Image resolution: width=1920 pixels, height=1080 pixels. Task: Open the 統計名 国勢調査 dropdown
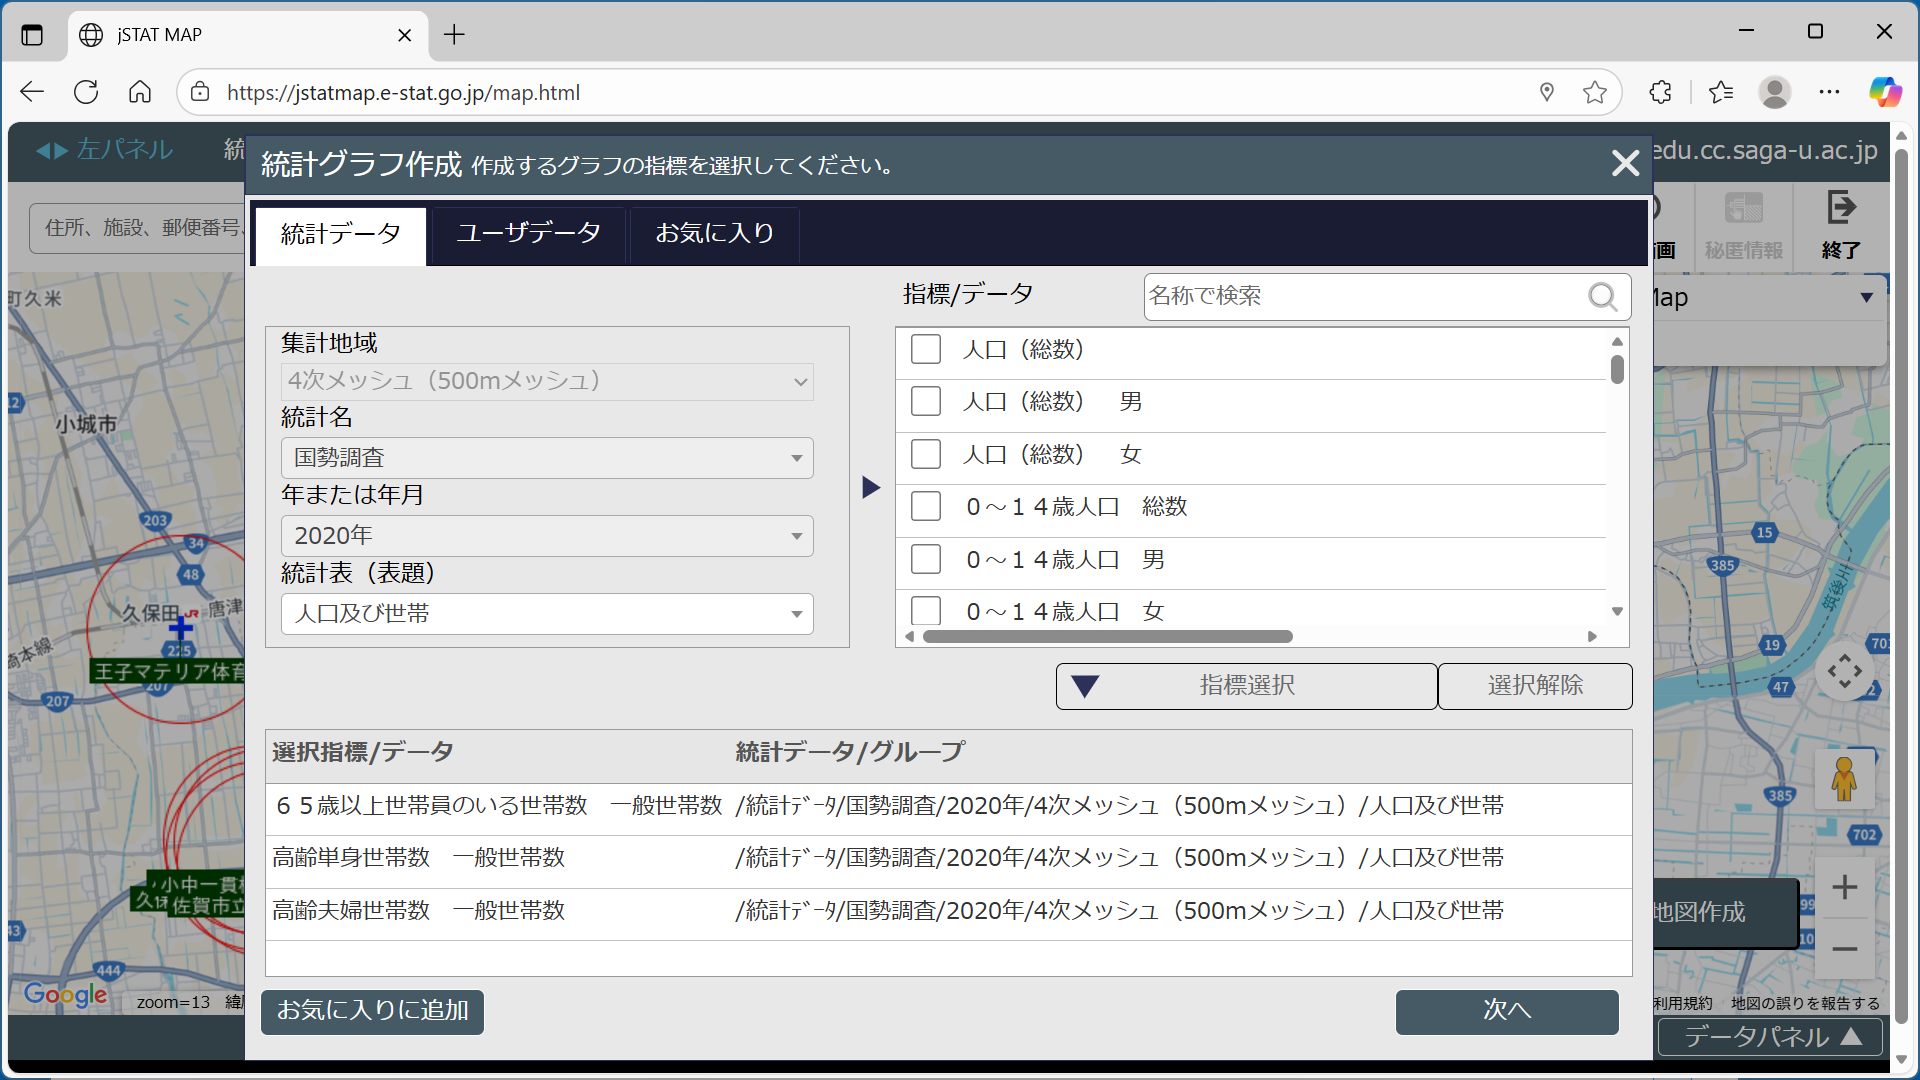pos(547,458)
